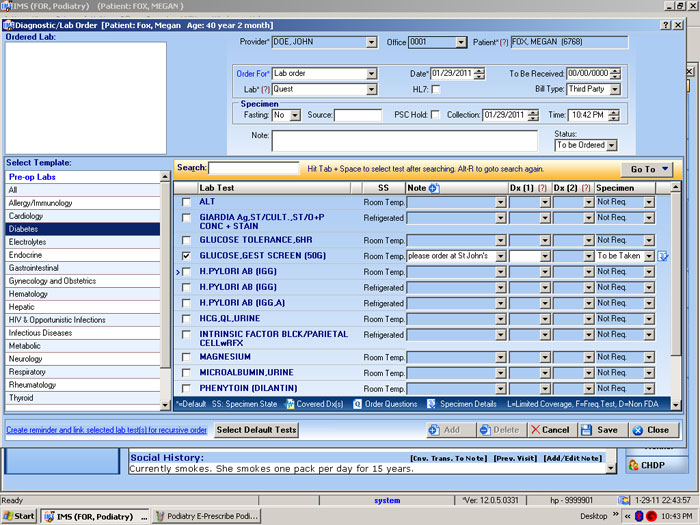Open the Provider dropdown
The height and width of the screenshot is (525, 700).
click(371, 42)
